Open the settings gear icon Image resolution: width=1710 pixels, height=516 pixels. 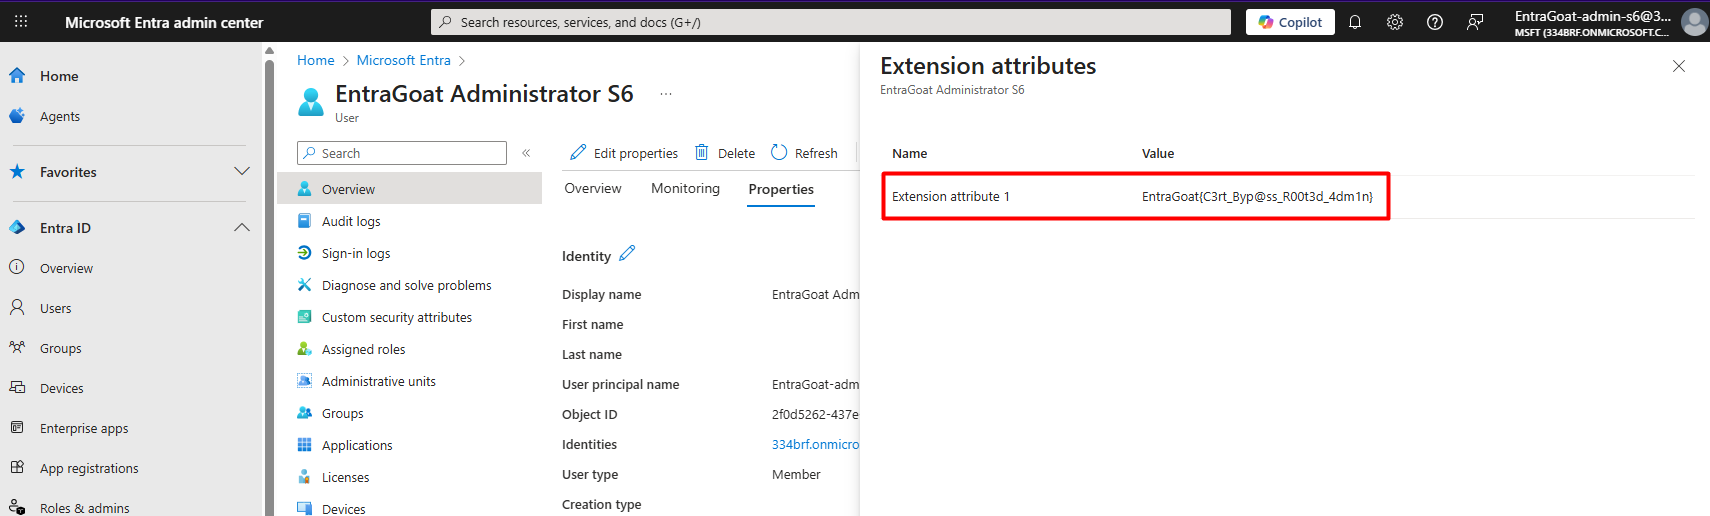1395,22
